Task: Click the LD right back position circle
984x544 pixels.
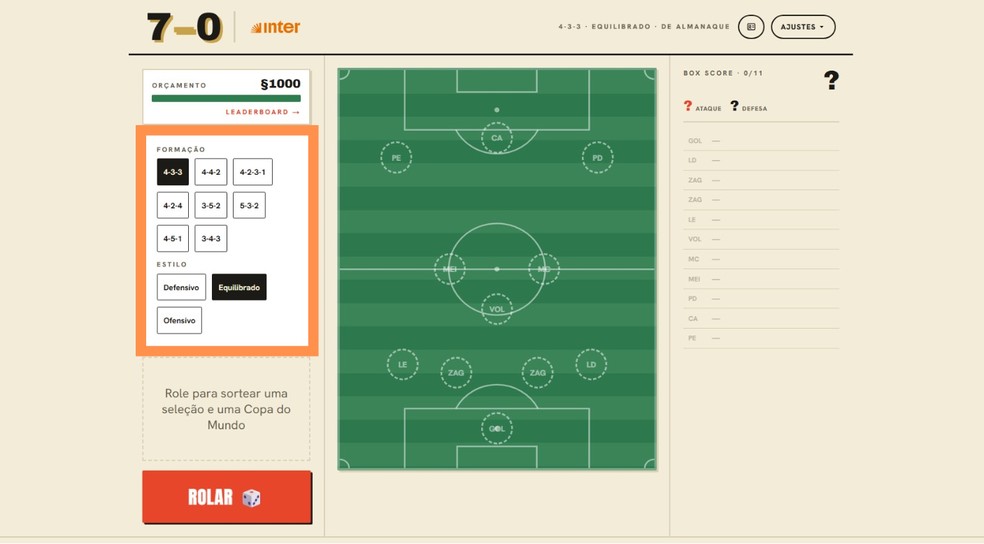Action: pos(591,365)
